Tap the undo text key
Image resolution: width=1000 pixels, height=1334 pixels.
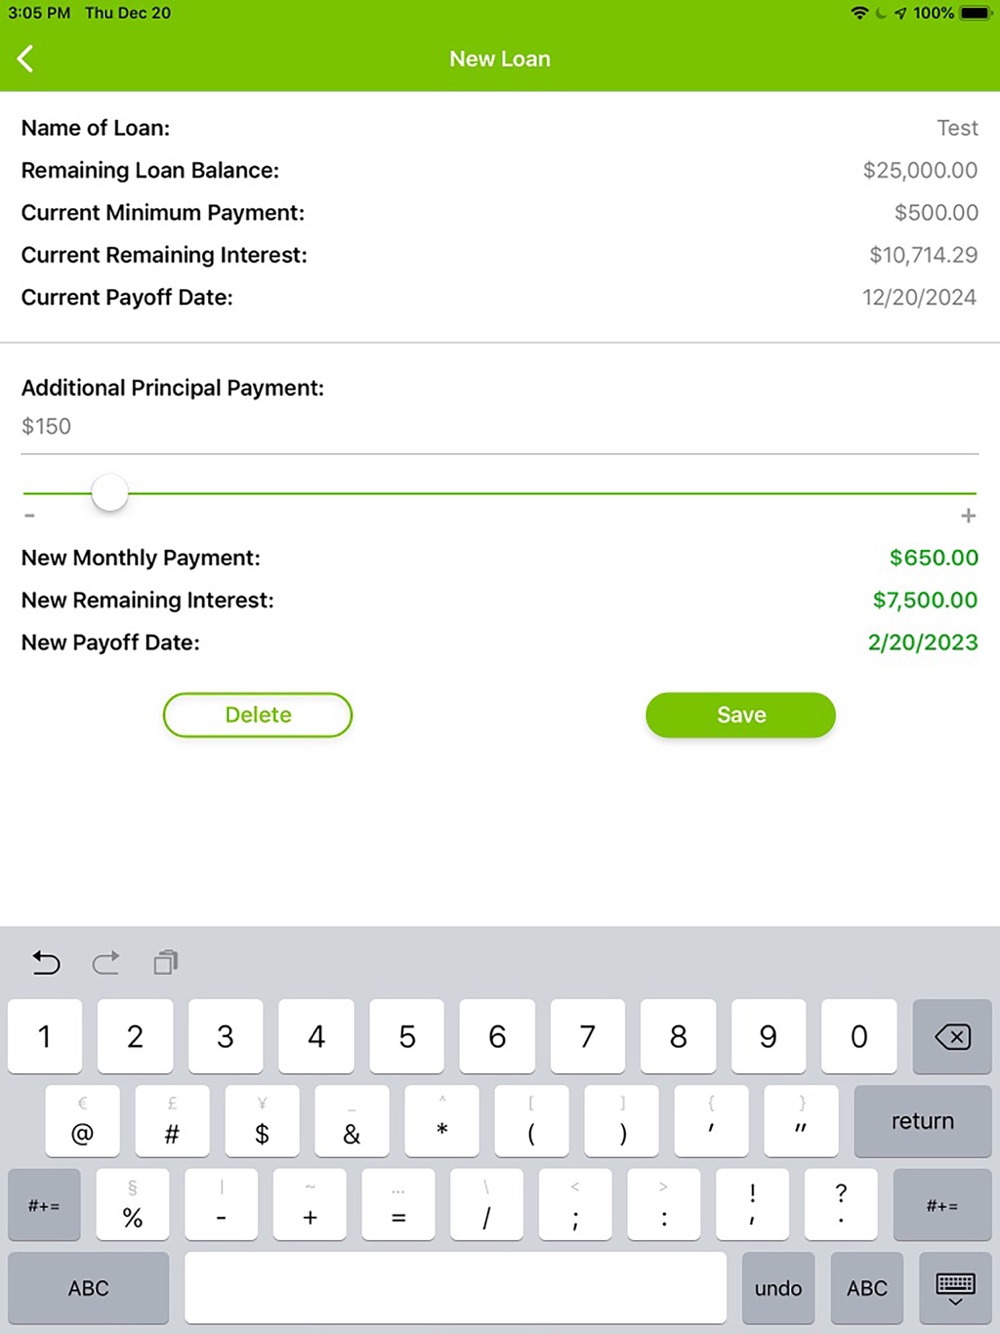(778, 1288)
